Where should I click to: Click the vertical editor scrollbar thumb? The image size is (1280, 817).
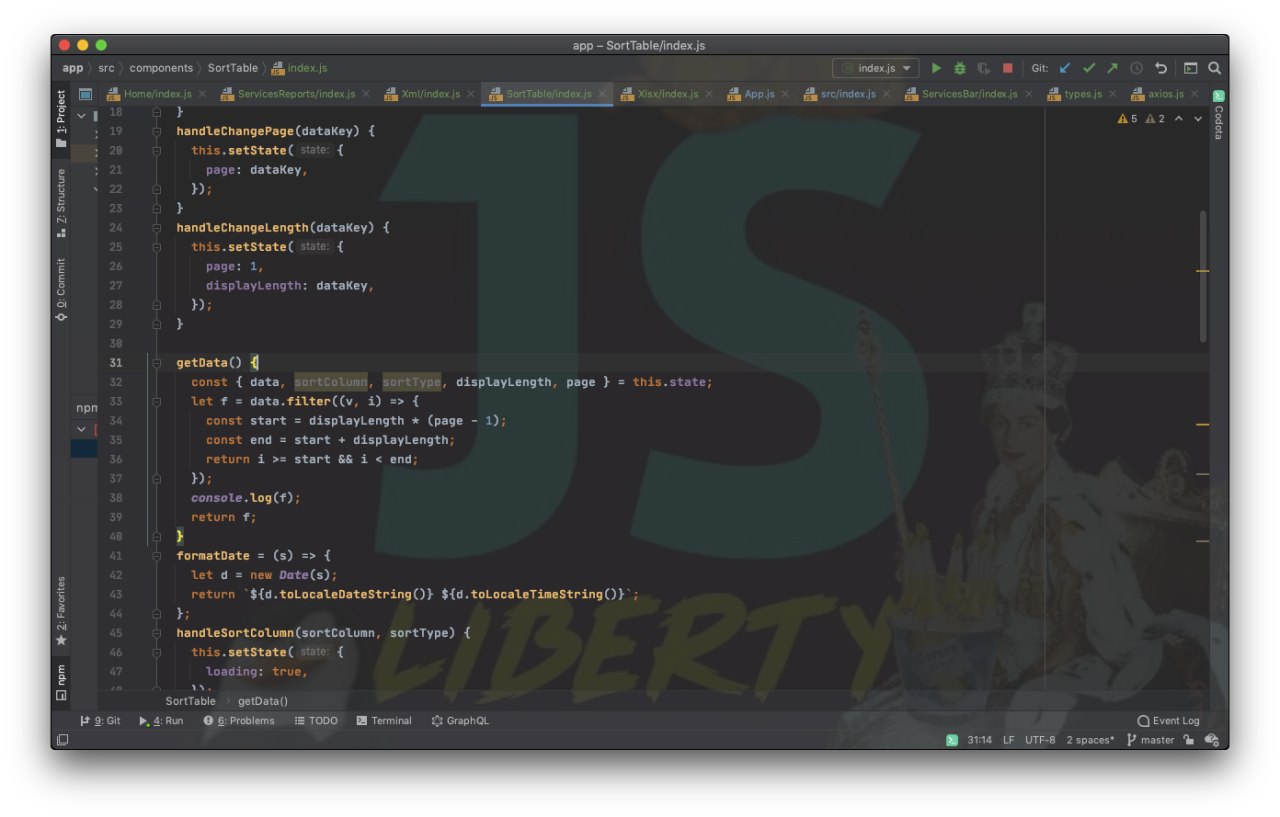point(1203,277)
